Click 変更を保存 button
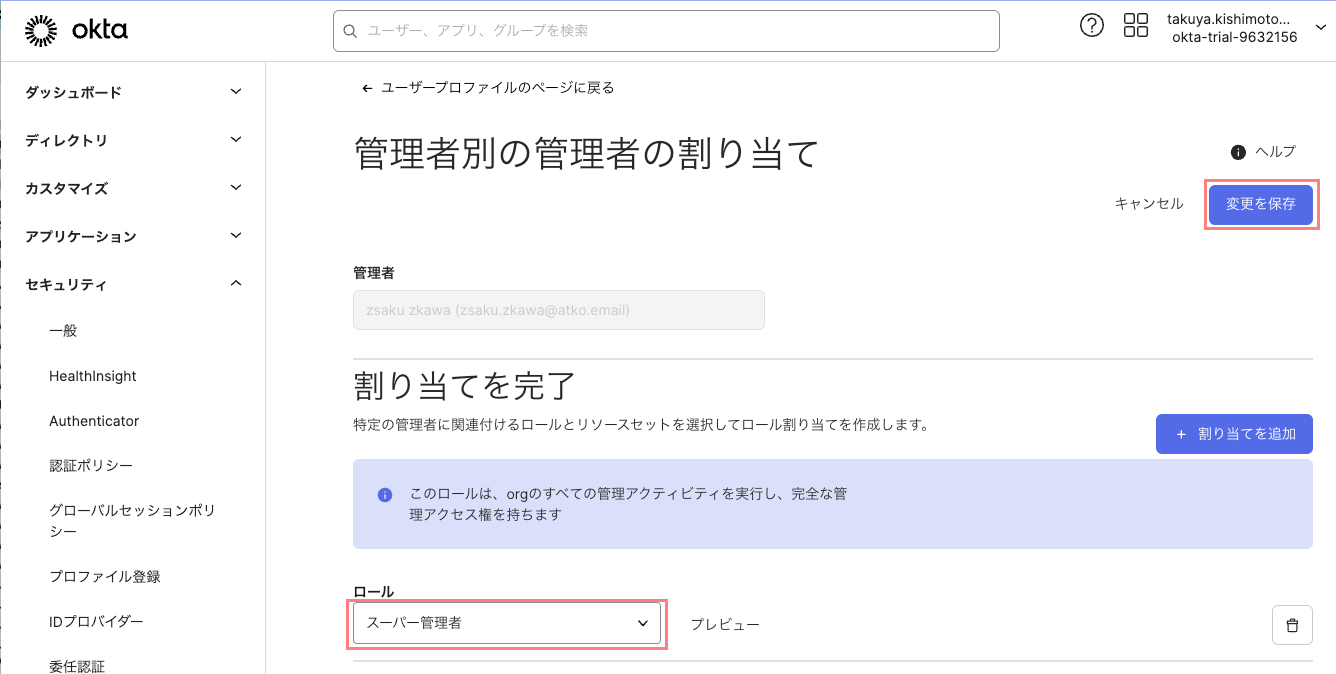 click(x=1260, y=204)
